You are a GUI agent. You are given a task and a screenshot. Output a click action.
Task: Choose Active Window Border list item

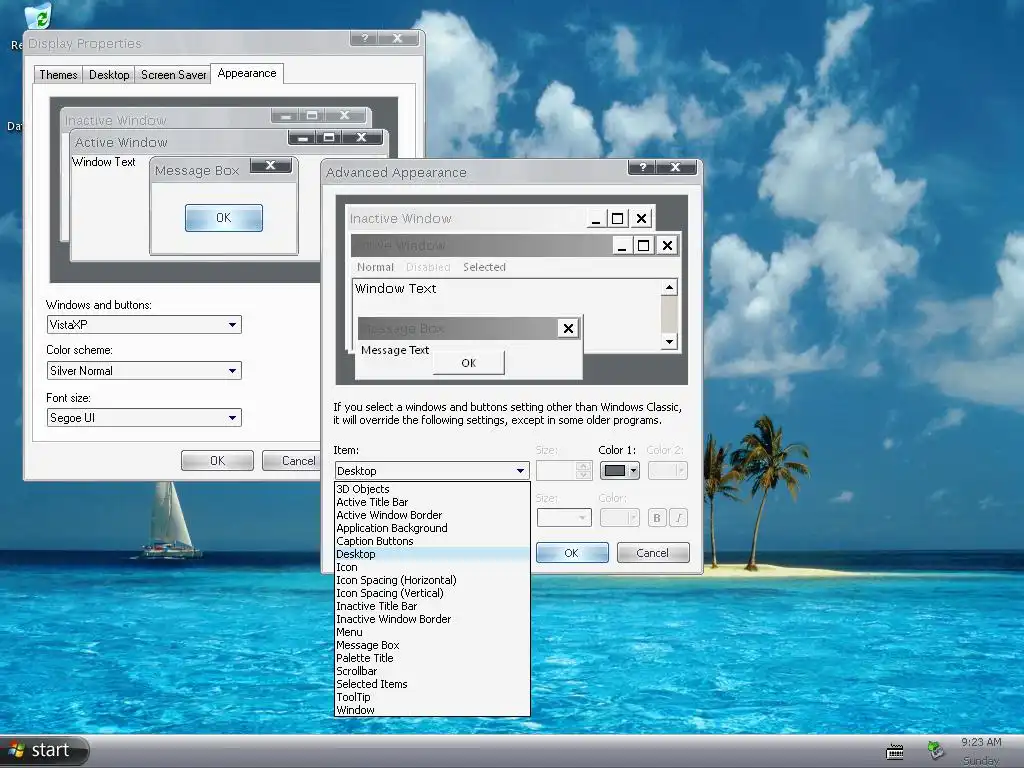[x=432, y=515]
